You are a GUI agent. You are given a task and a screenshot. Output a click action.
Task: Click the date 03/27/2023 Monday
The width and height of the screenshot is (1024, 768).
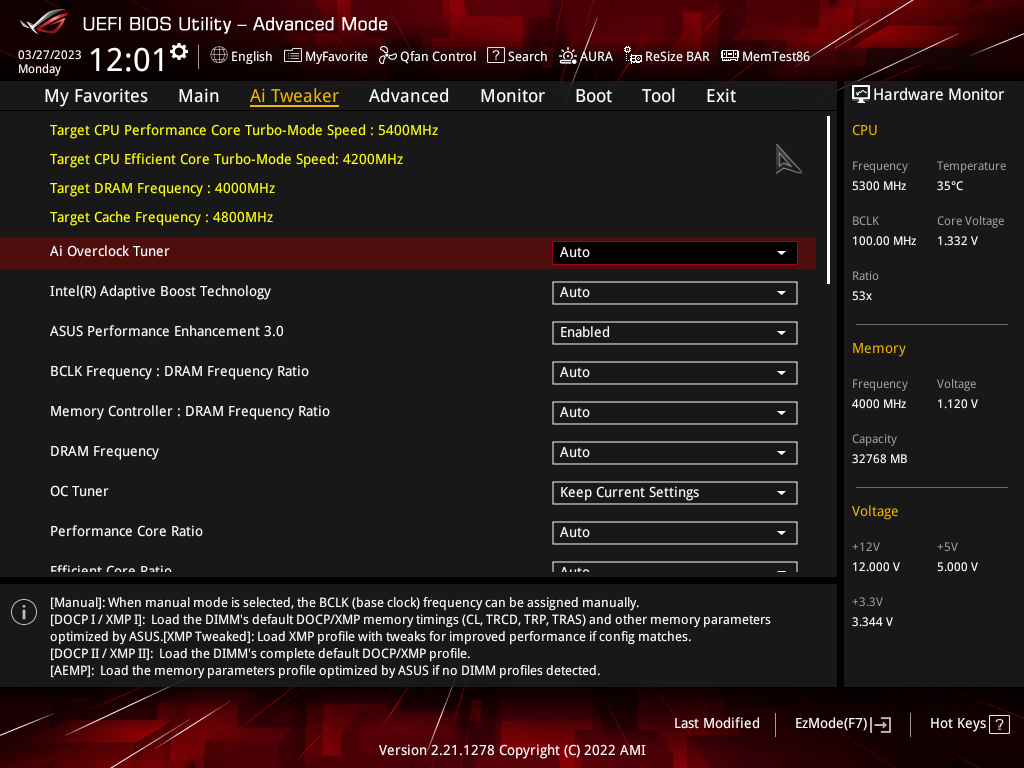pyautogui.click(x=50, y=61)
